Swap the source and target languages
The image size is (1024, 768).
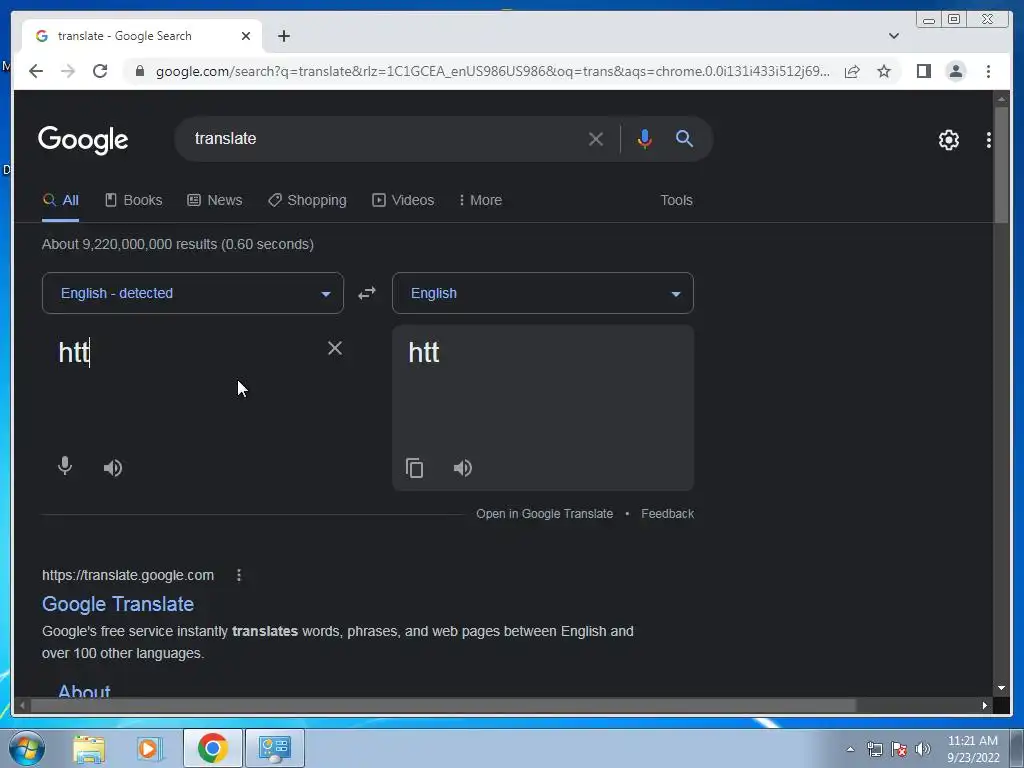click(x=367, y=293)
